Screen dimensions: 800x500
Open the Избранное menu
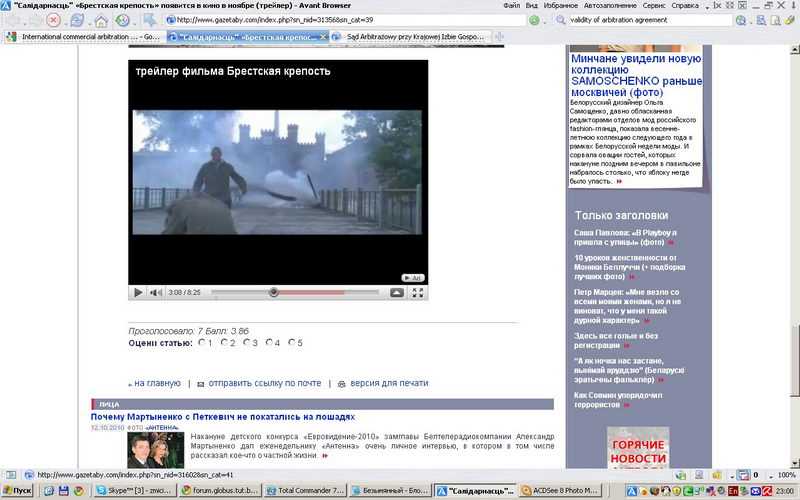(561, 5)
